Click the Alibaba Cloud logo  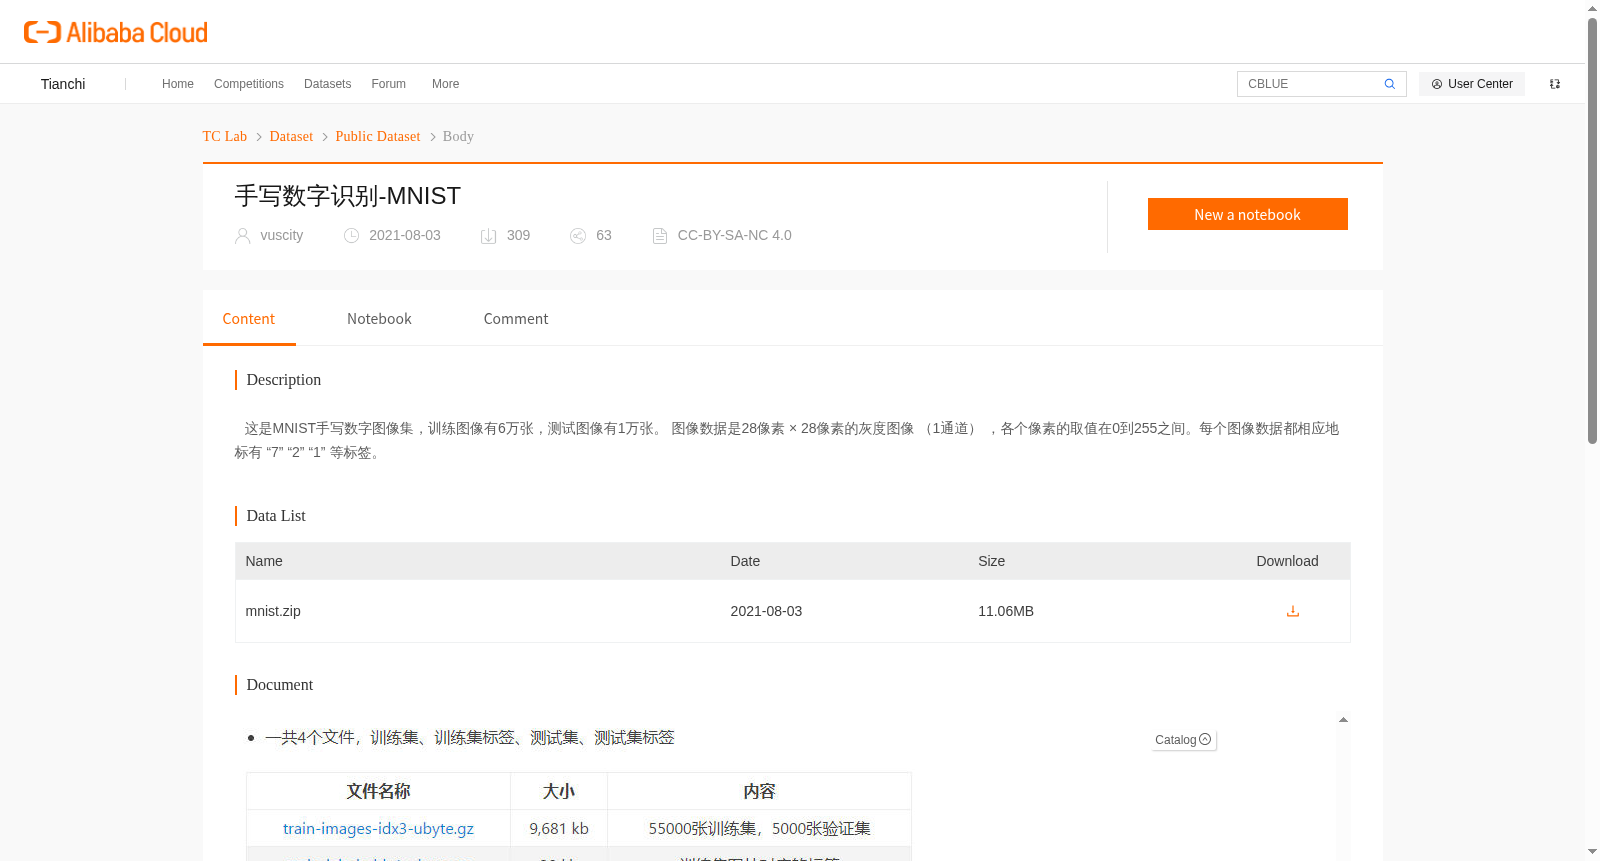pyautogui.click(x=116, y=32)
